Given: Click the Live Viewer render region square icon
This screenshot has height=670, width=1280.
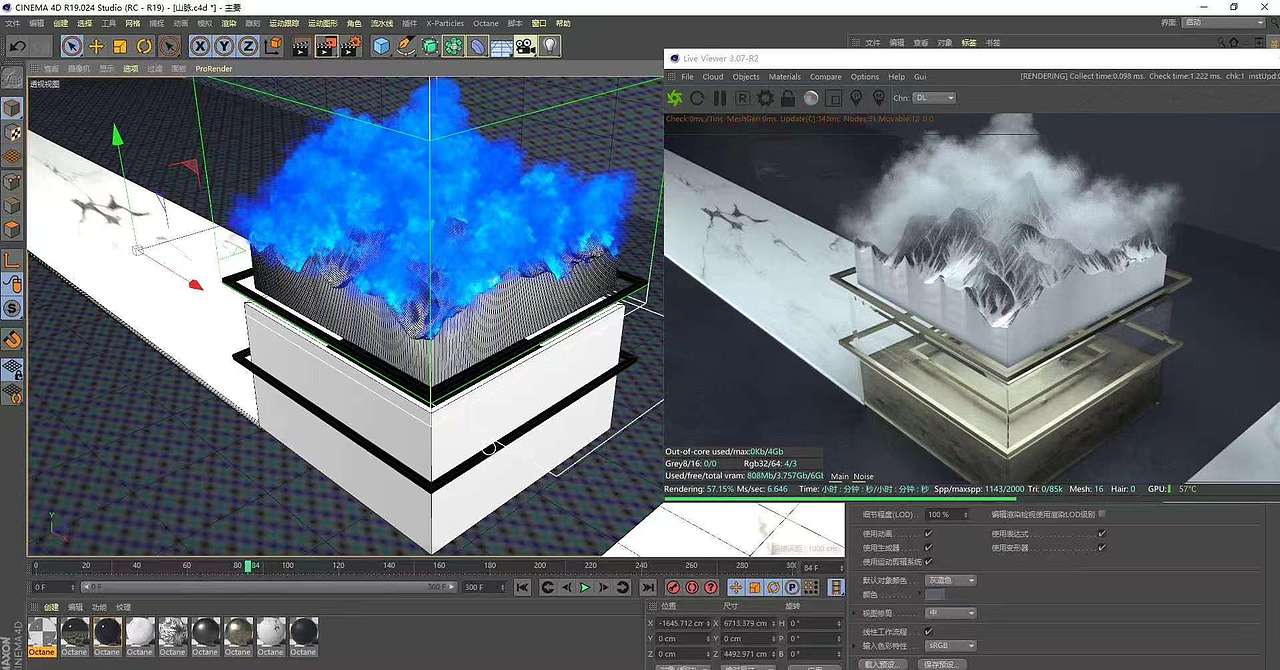Looking at the screenshot, I should [x=834, y=98].
